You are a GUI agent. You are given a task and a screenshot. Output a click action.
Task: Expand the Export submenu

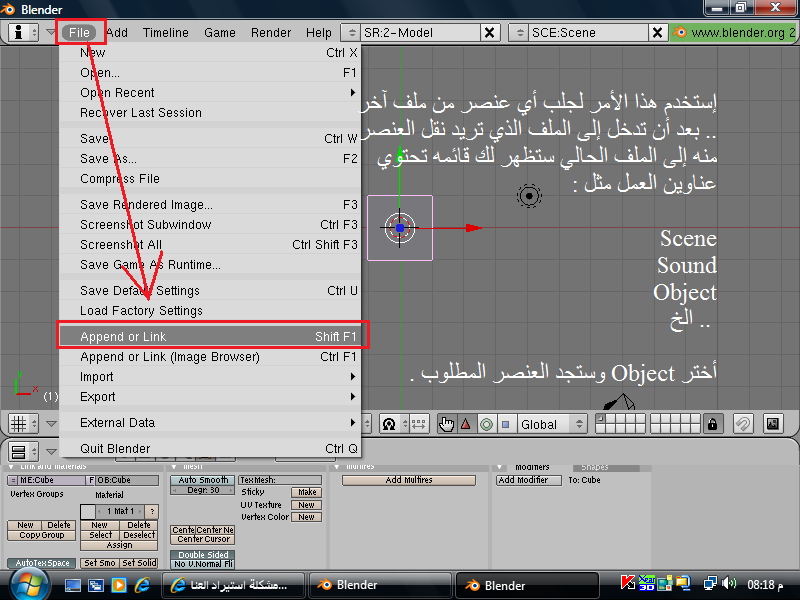pos(211,396)
